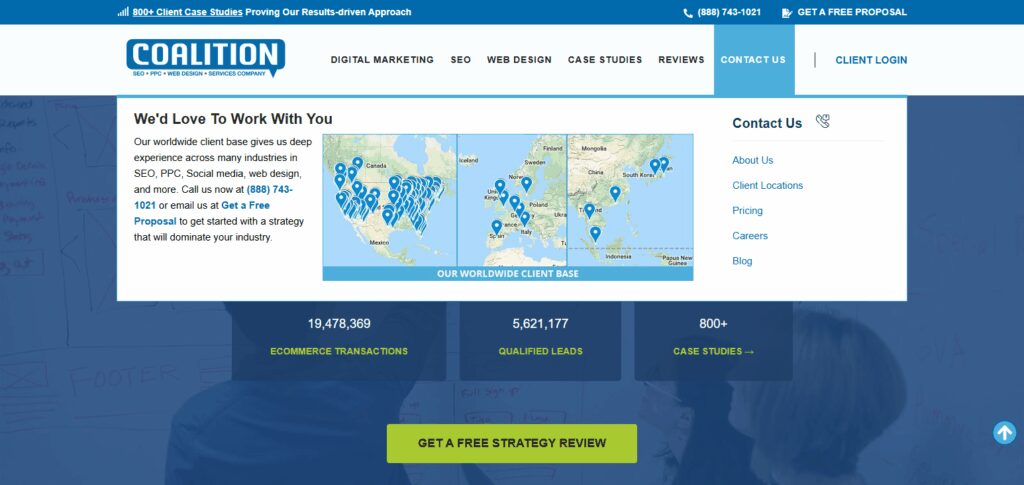Open the SEO menu item
The width and height of the screenshot is (1024, 485).
(460, 59)
